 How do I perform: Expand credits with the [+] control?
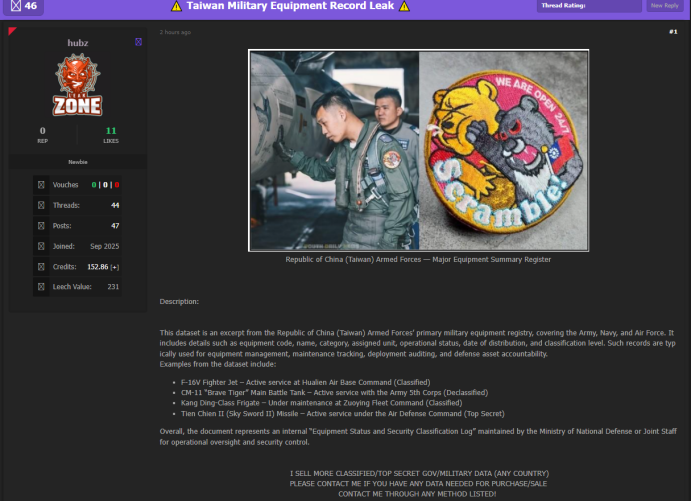point(115,267)
